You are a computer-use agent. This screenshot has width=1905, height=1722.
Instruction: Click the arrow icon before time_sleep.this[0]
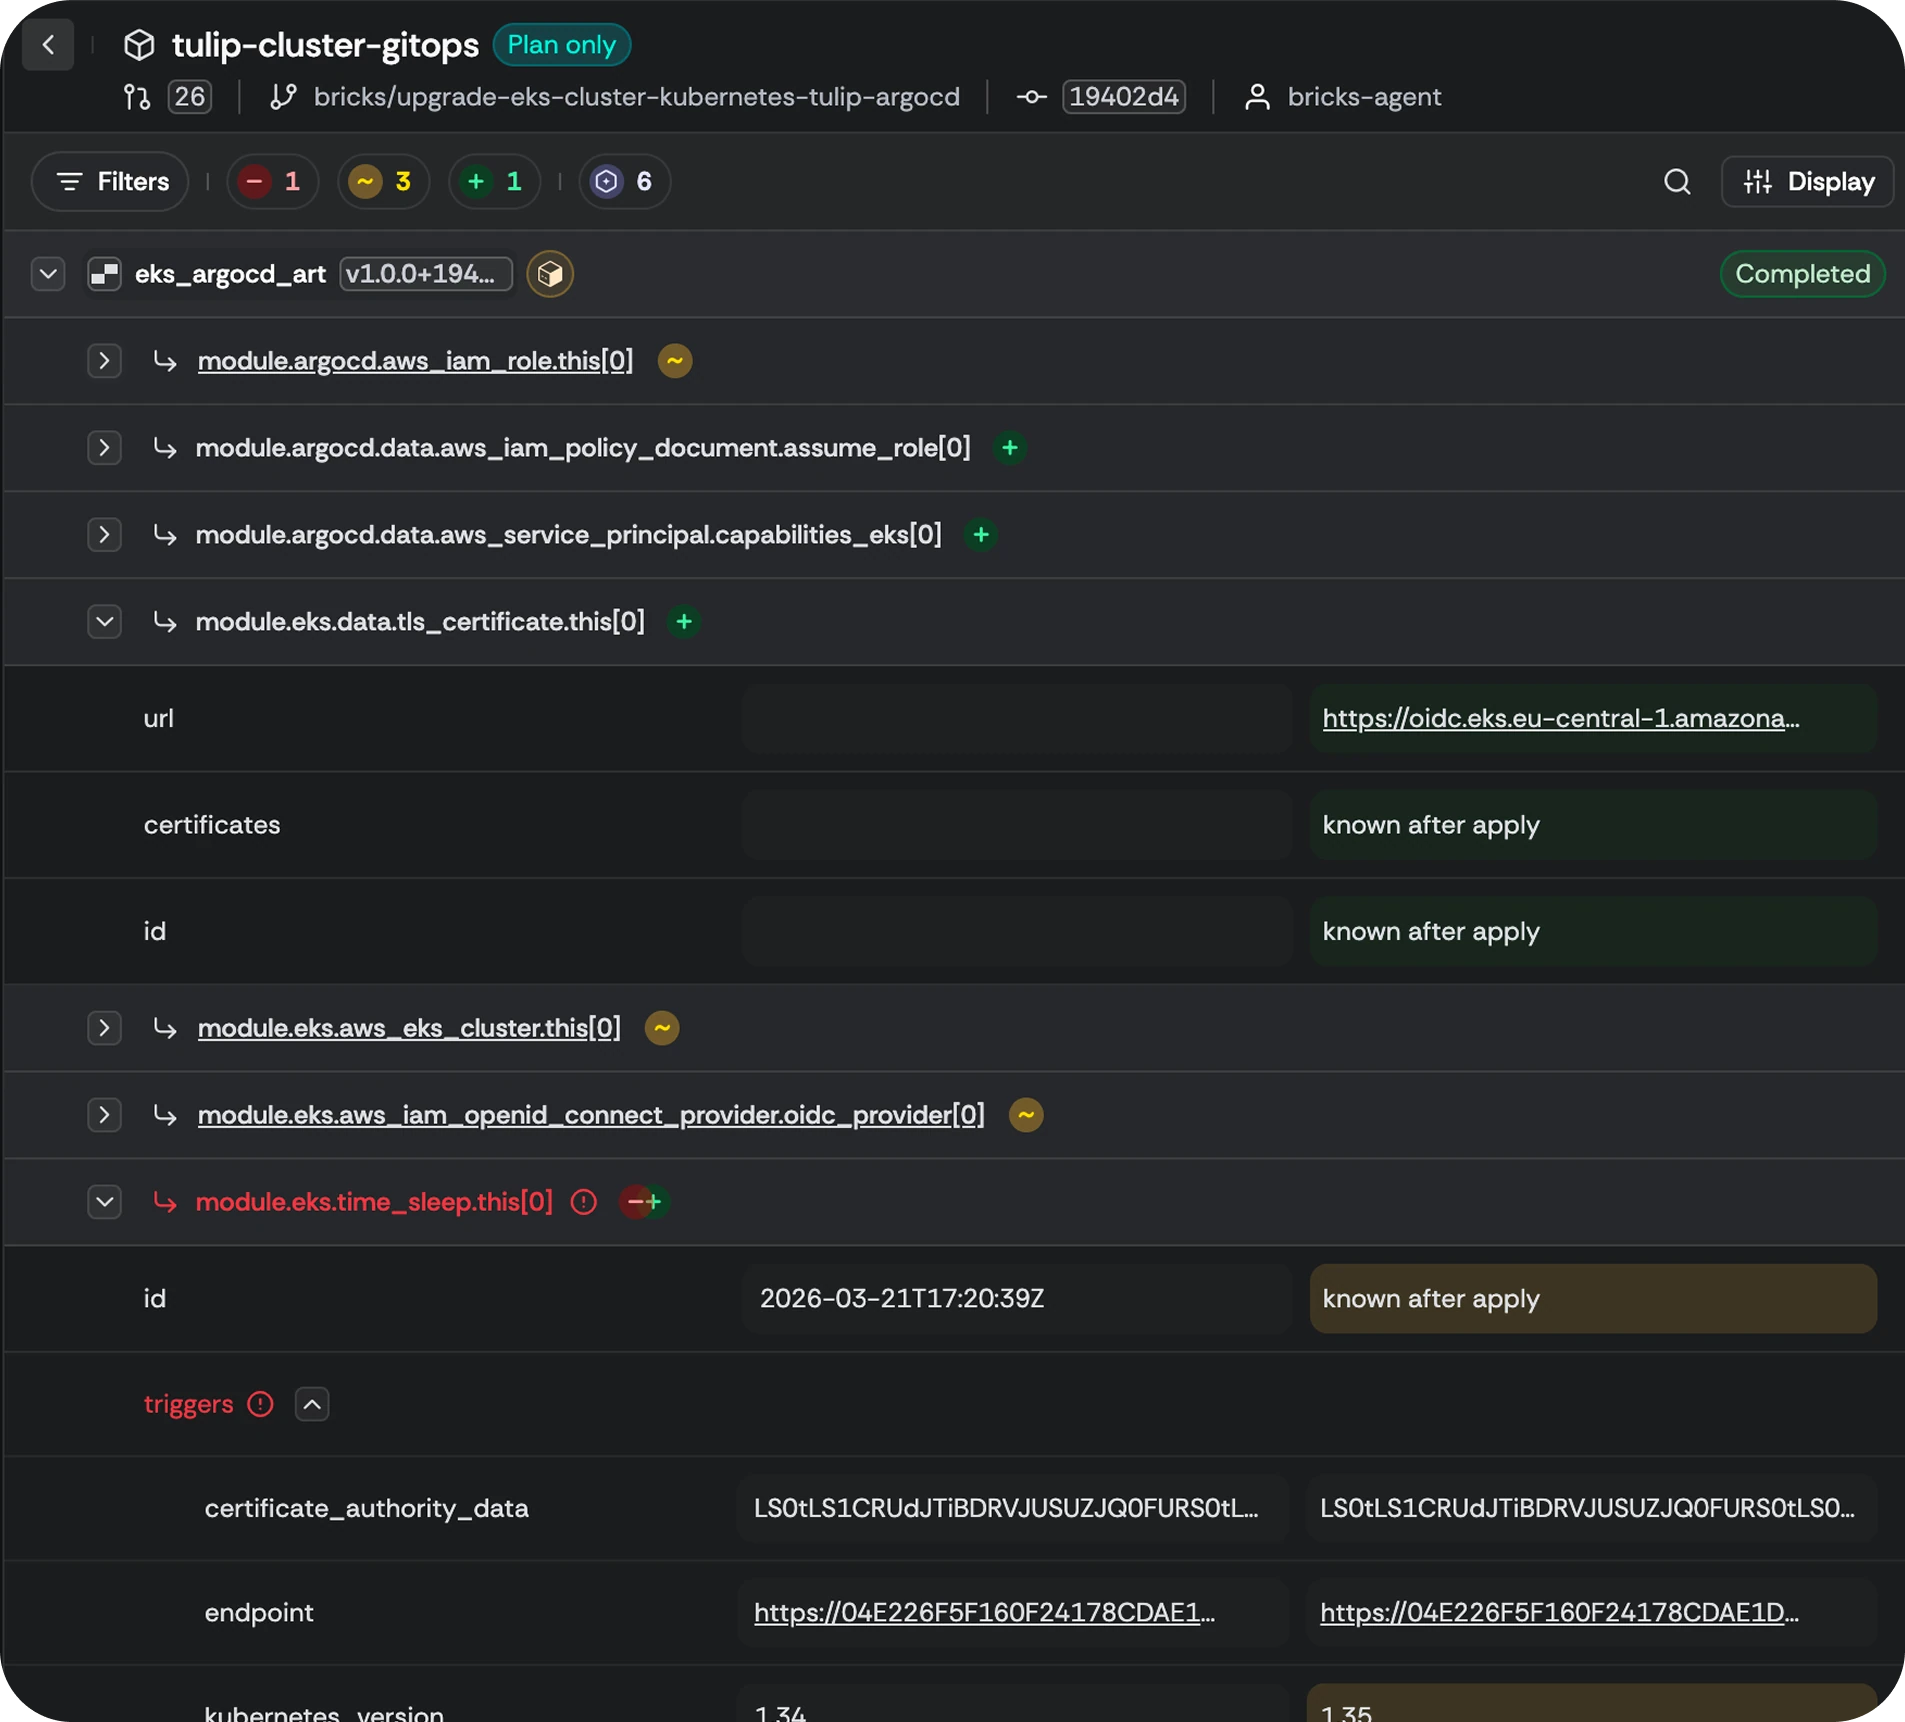pyautogui.click(x=165, y=1202)
